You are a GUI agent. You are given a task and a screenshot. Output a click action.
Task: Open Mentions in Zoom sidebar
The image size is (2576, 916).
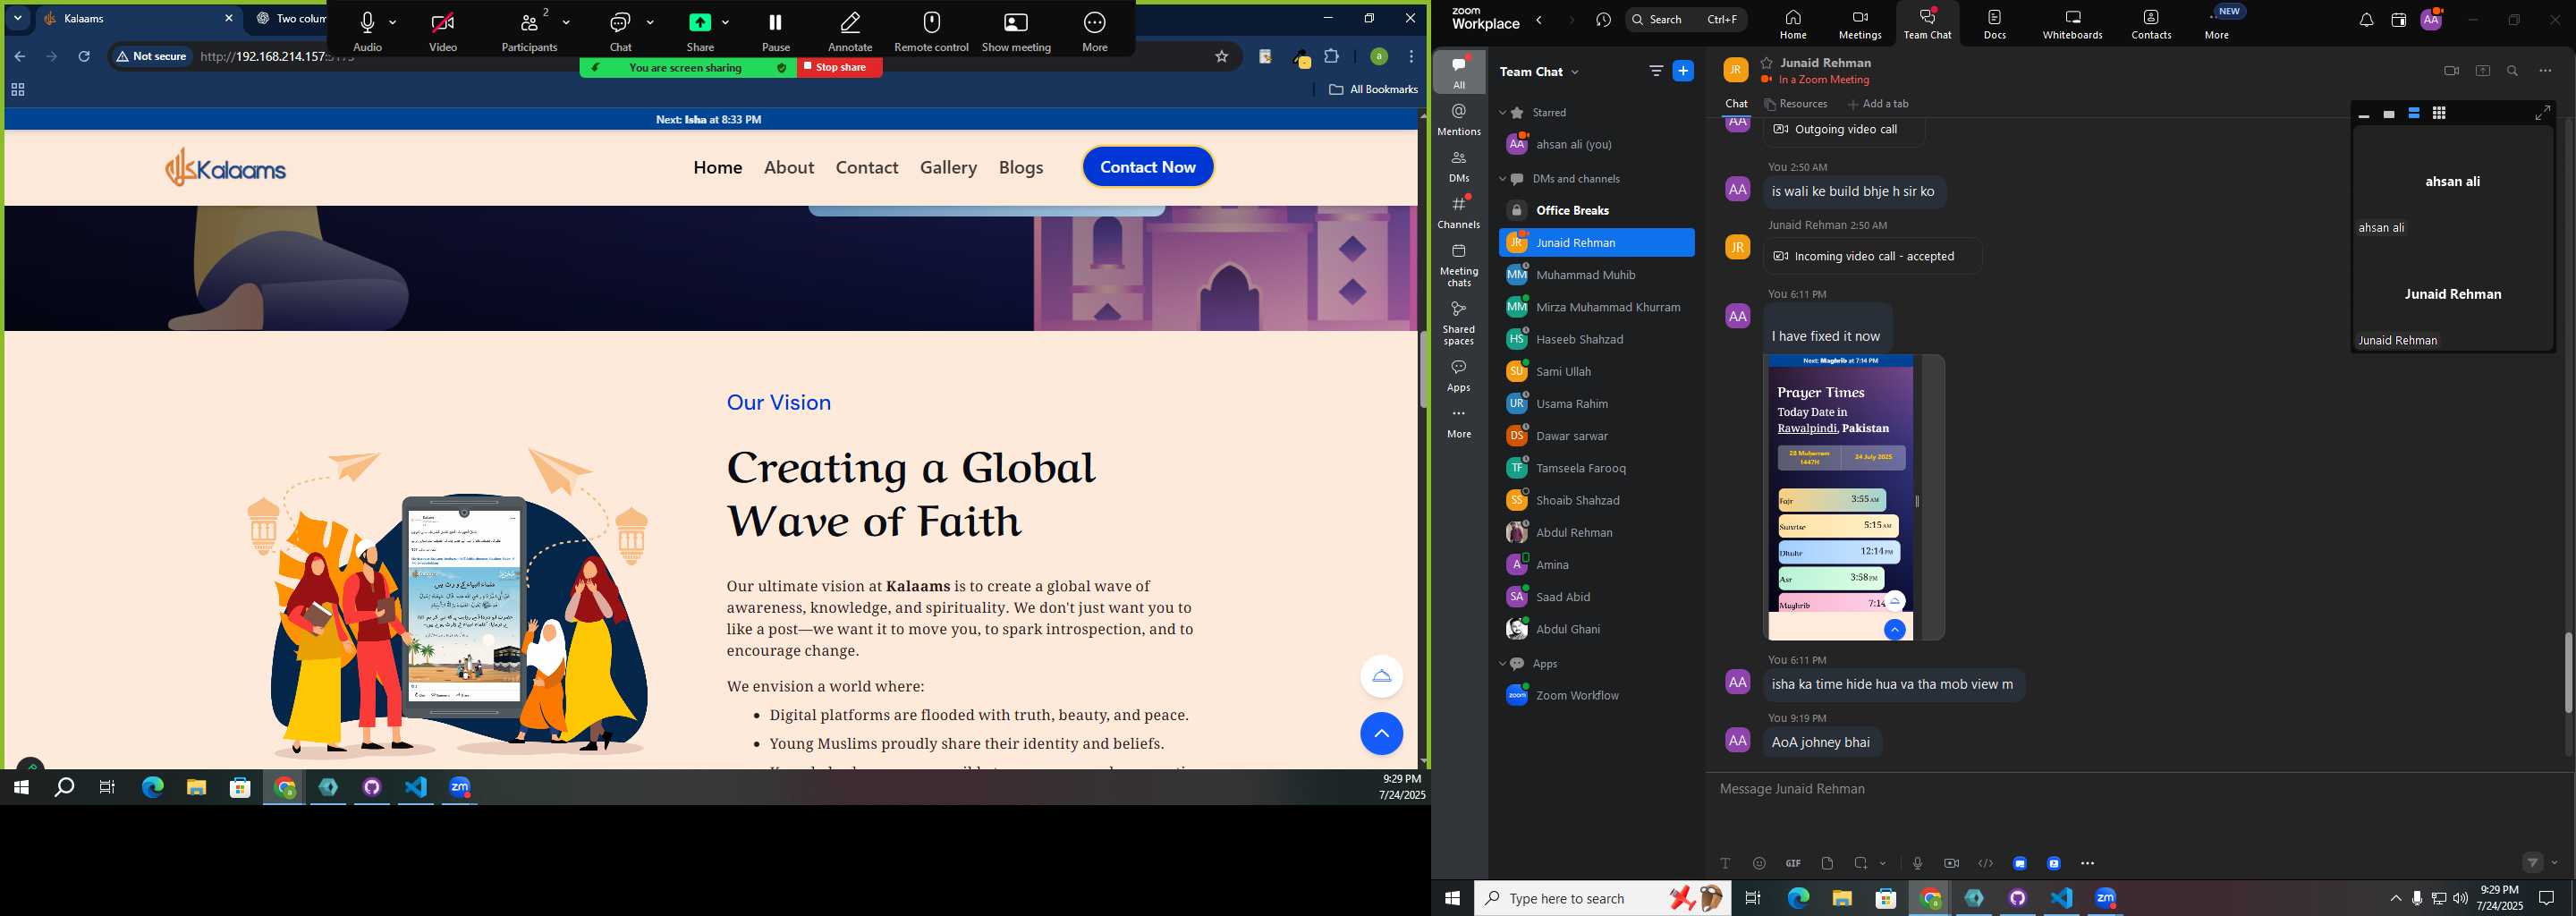[1459, 119]
